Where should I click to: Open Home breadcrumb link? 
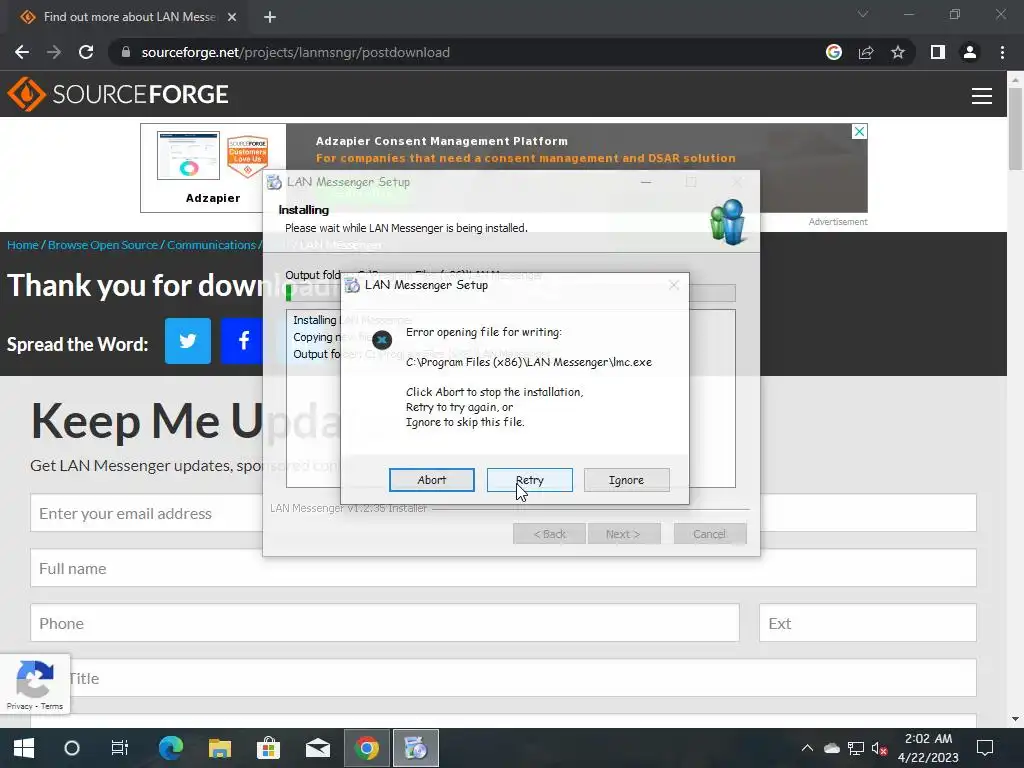23,245
